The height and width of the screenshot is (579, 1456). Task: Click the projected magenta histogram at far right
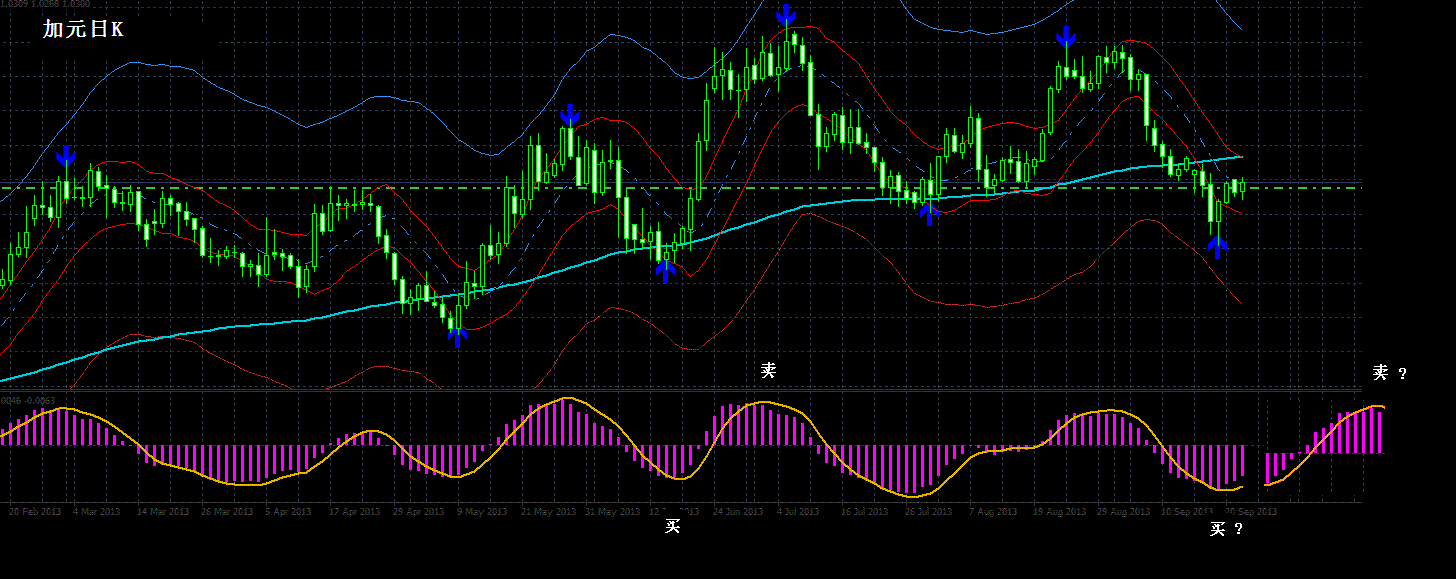[1325, 435]
